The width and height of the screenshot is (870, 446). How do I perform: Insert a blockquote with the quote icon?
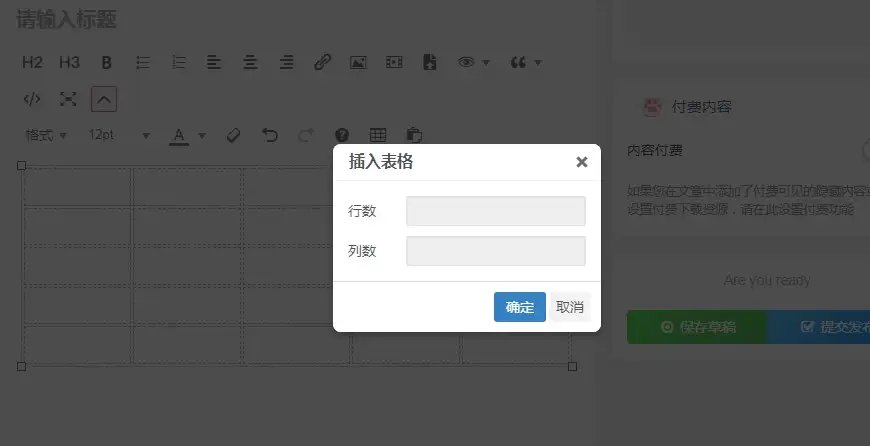(x=518, y=62)
